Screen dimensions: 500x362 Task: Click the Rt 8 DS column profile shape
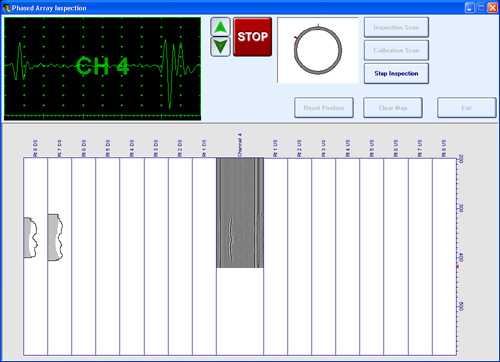(30, 237)
